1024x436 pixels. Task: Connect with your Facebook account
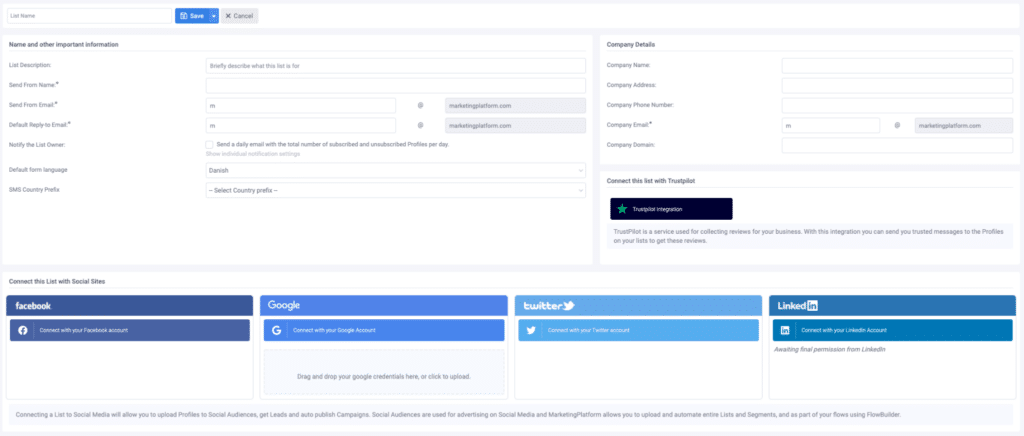130,330
